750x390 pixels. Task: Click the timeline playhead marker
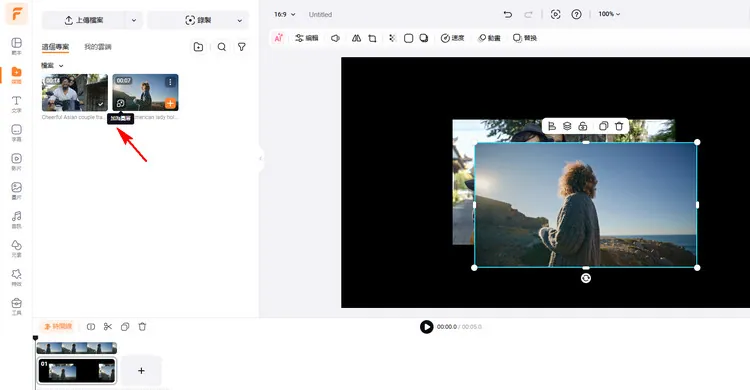point(35,338)
